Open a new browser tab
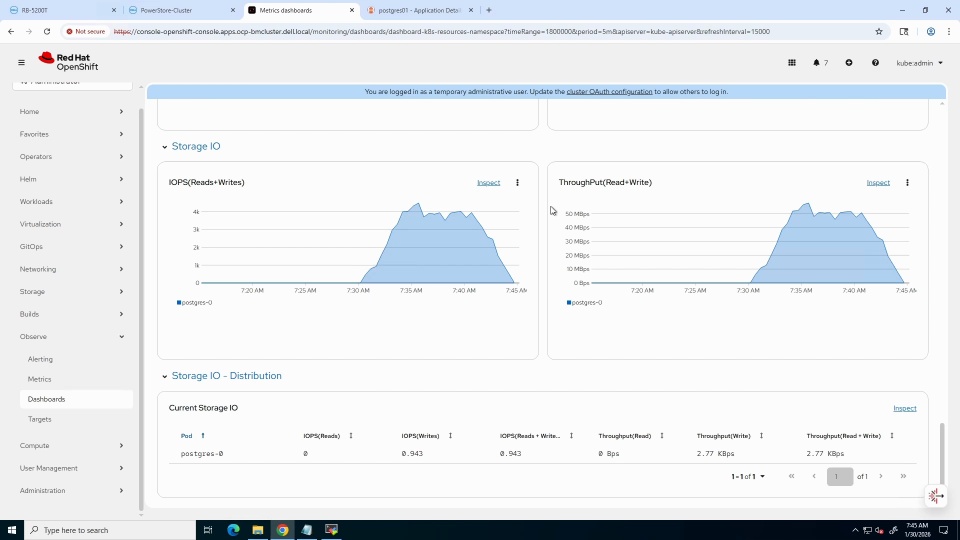 [489, 10]
